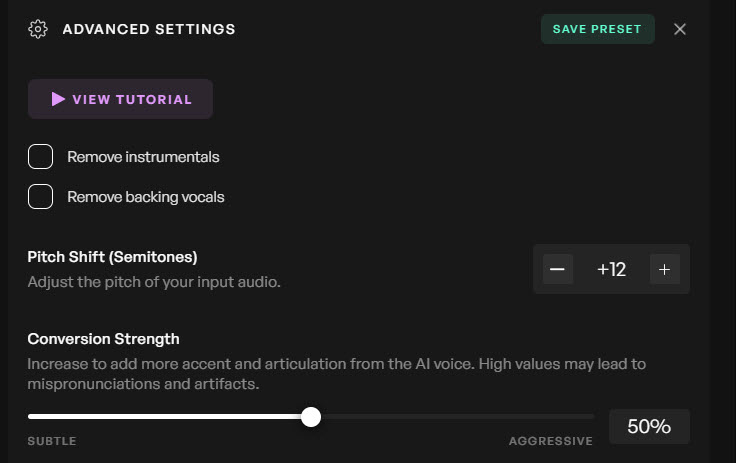The width and height of the screenshot is (736, 463).
Task: Click the Save Preset button
Action: pyautogui.click(x=597, y=29)
